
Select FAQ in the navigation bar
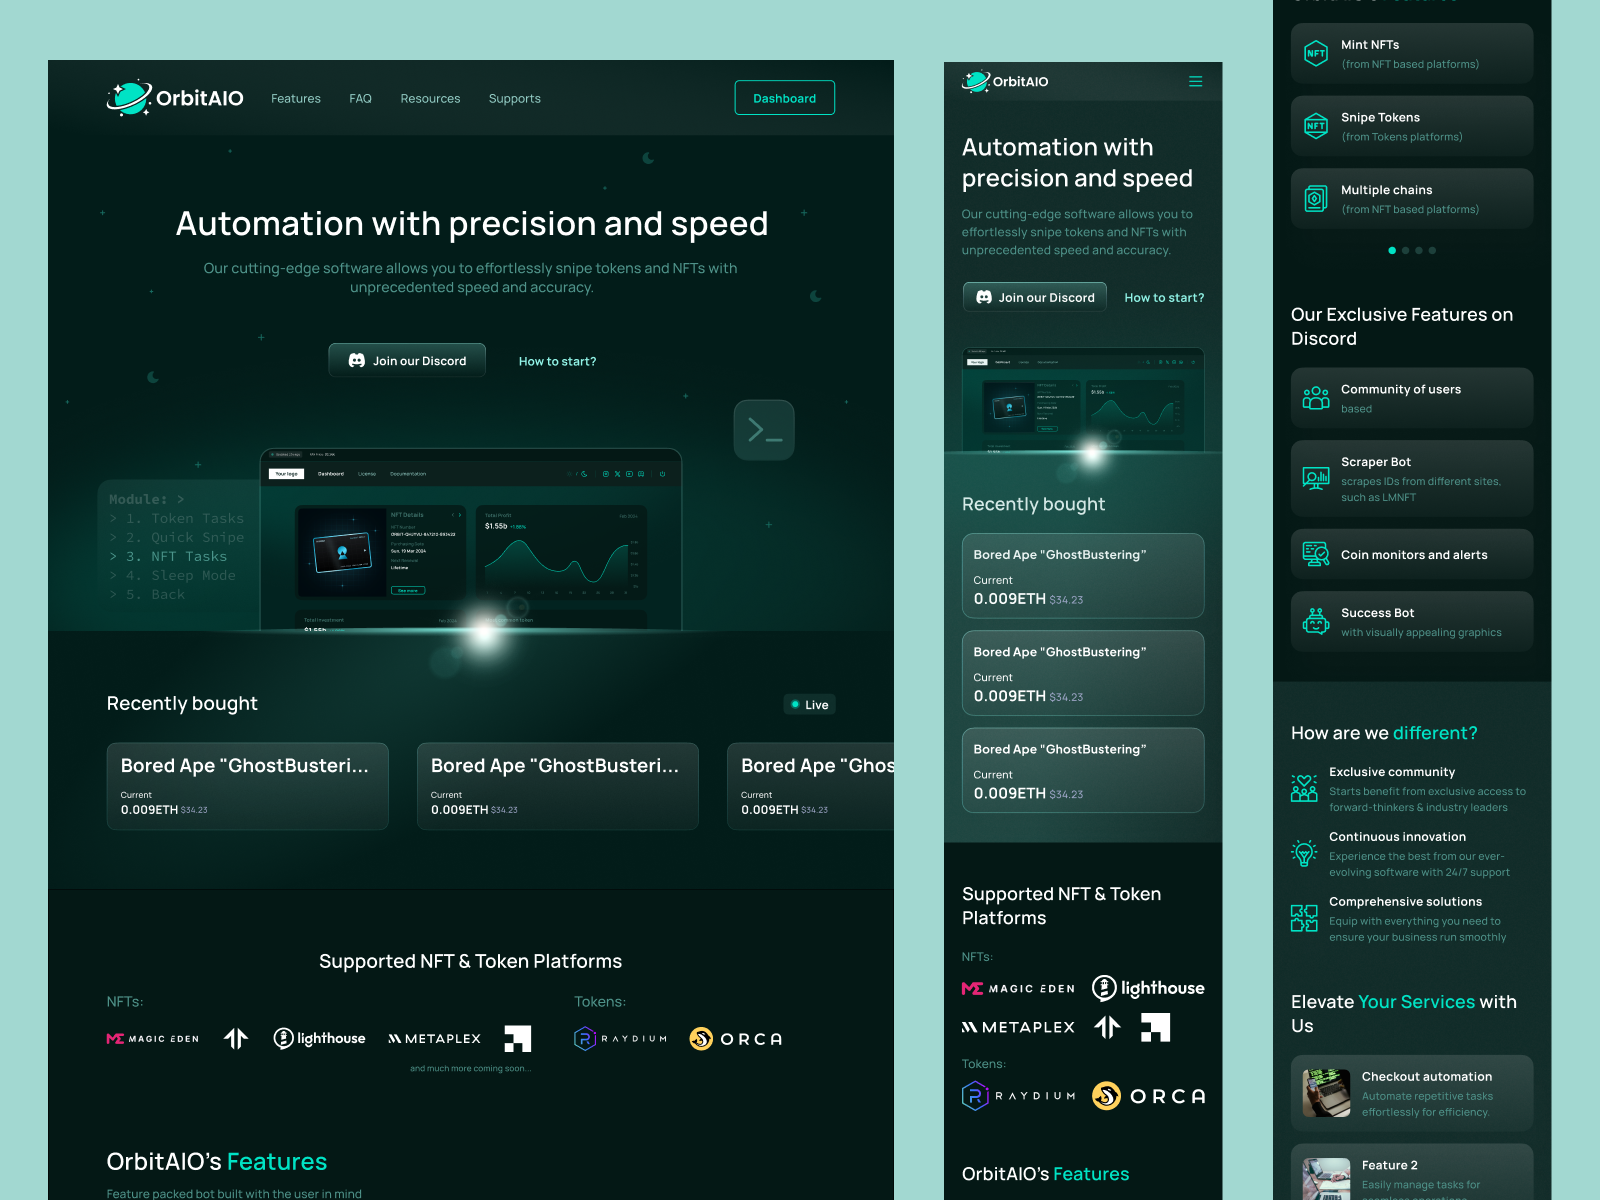coord(360,98)
